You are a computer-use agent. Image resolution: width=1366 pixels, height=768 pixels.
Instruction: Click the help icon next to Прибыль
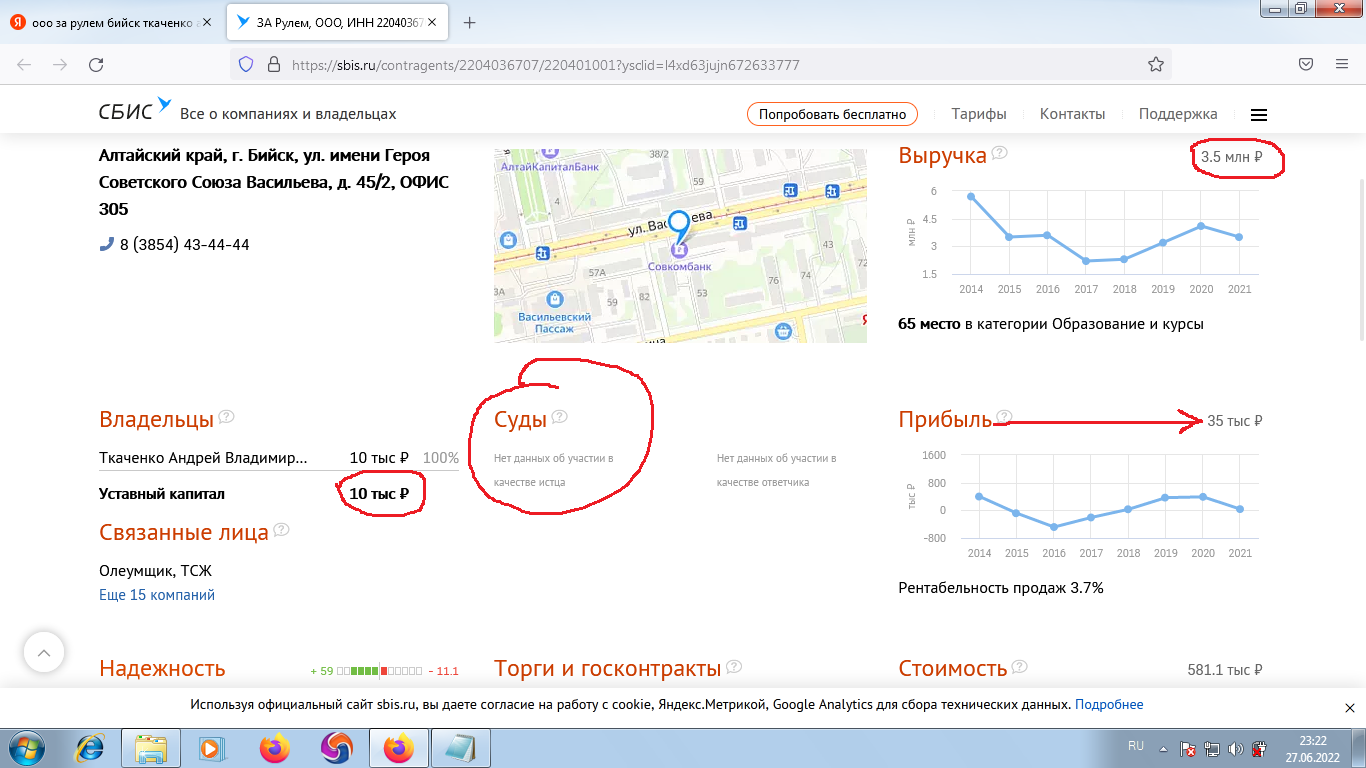pyautogui.click(x=1004, y=417)
